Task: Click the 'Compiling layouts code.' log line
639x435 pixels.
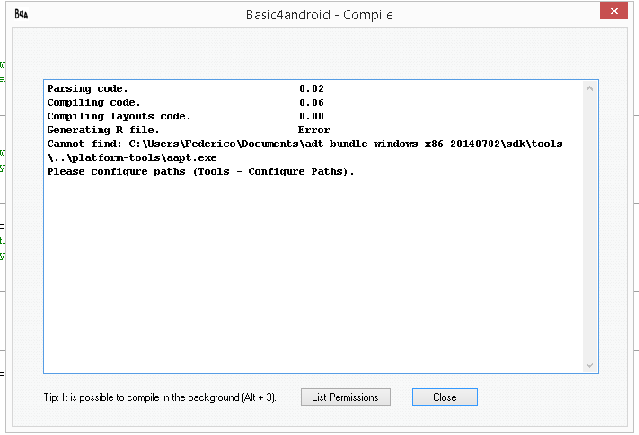Action: (119, 116)
